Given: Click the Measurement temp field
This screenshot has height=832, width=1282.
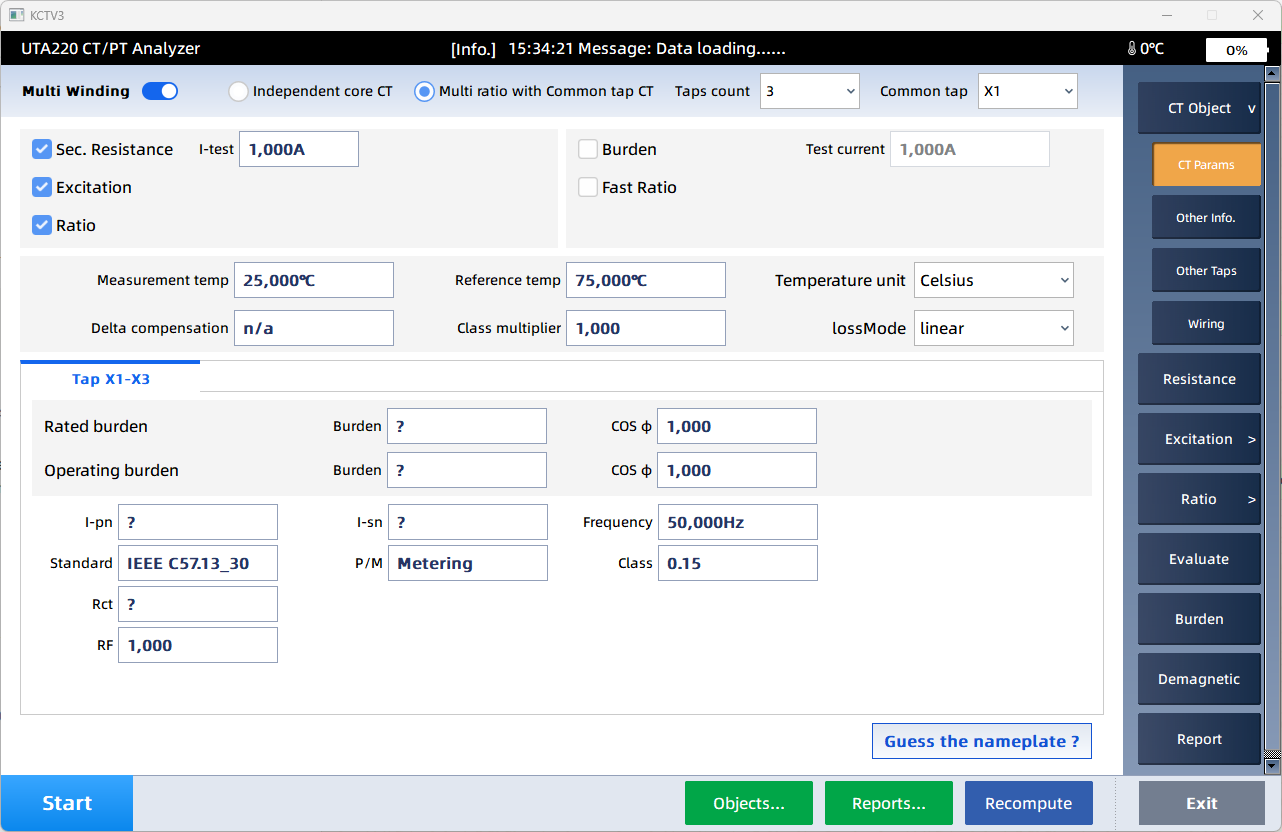Looking at the screenshot, I should [314, 280].
